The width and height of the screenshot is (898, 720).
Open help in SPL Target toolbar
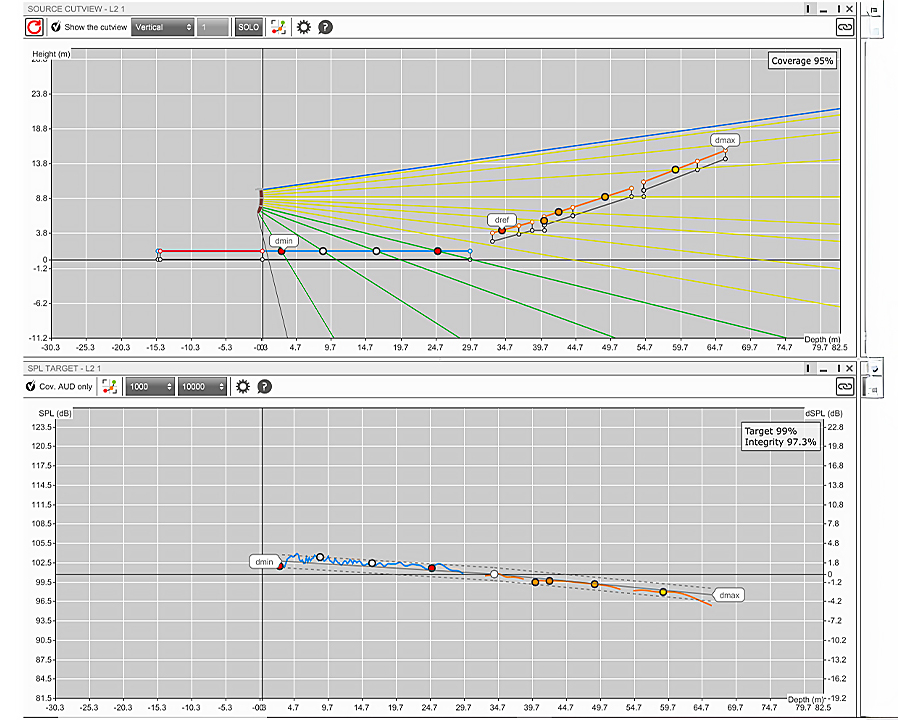tap(264, 386)
